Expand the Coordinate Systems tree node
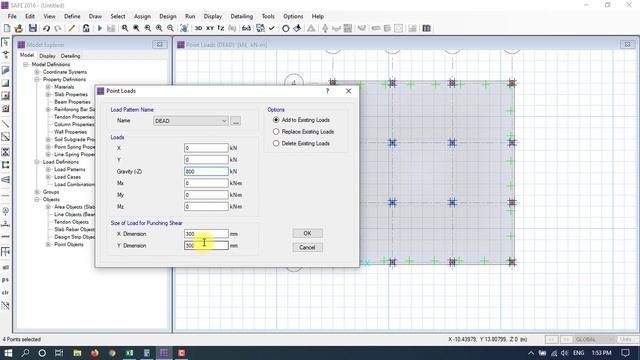Image resolution: width=640 pixels, height=360 pixels. pyautogui.click(x=37, y=72)
